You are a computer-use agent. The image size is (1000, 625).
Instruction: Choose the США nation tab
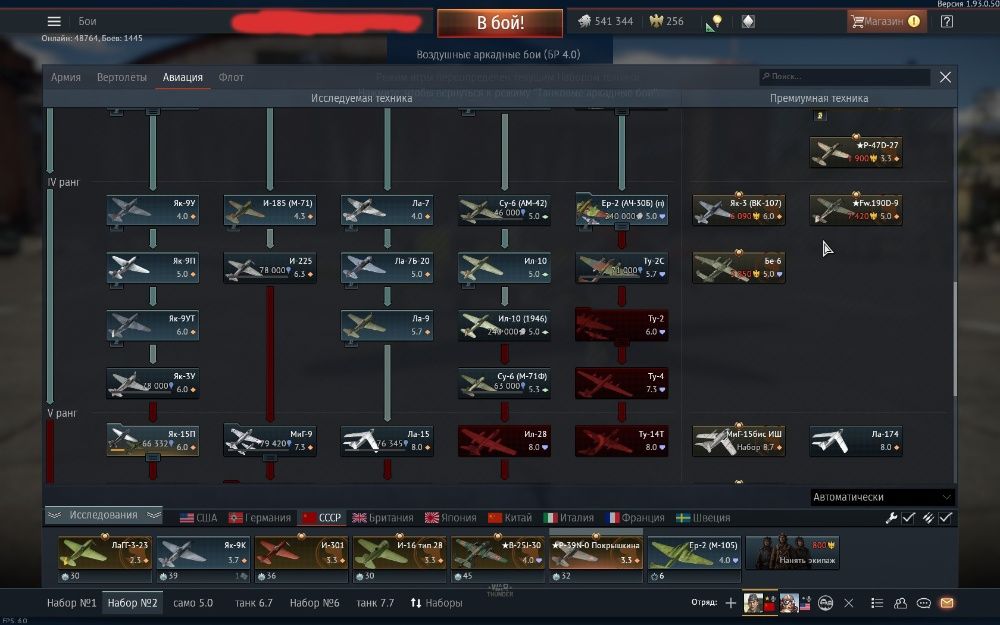tap(198, 517)
